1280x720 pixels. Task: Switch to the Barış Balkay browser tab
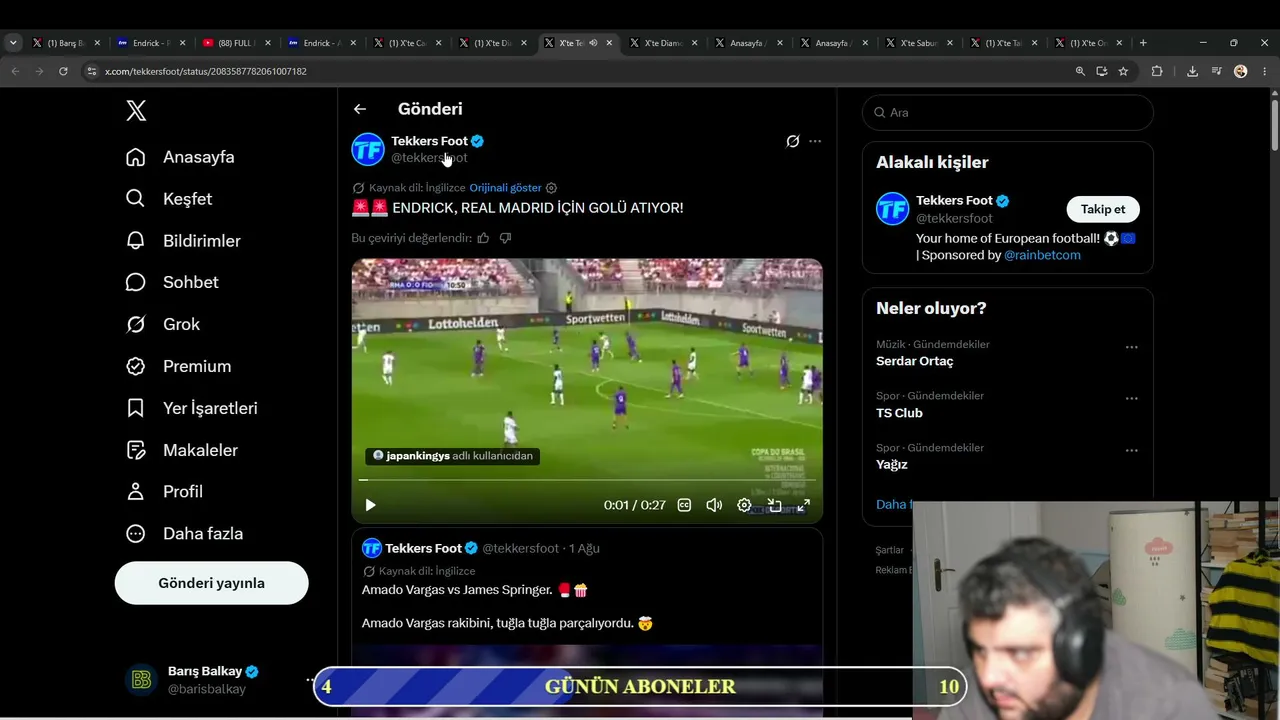(67, 43)
